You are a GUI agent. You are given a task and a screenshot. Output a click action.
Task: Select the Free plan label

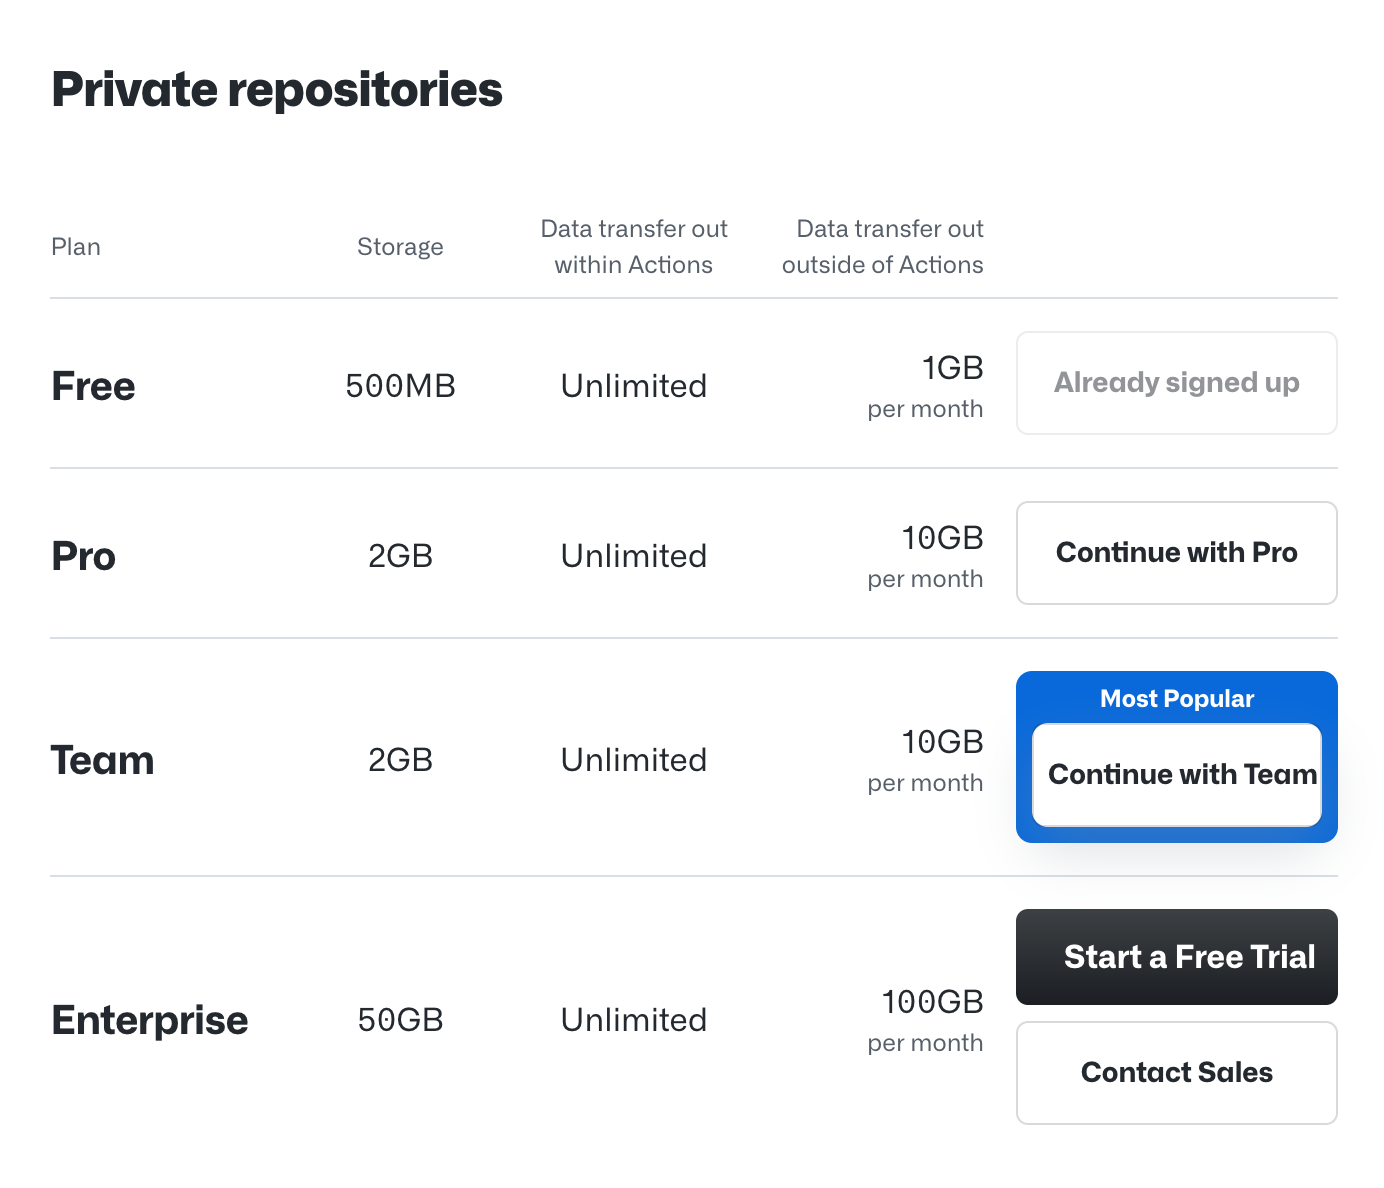pyautogui.click(x=93, y=385)
